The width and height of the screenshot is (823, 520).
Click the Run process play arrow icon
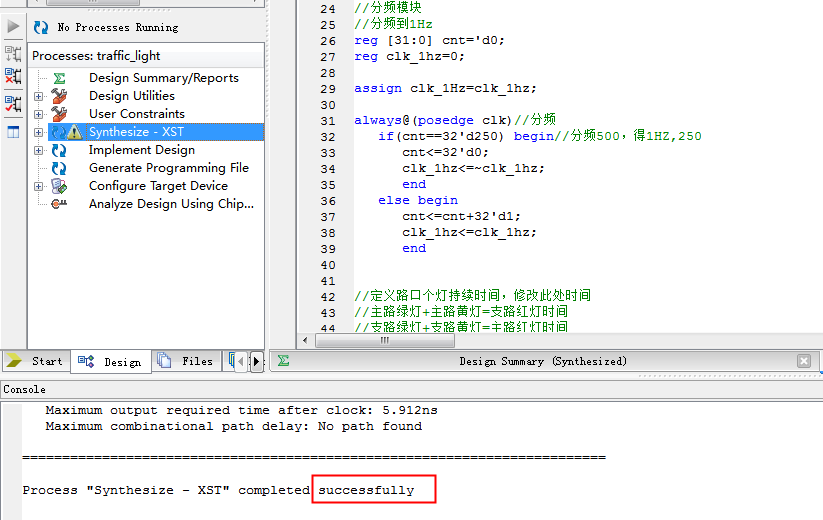click(13, 26)
